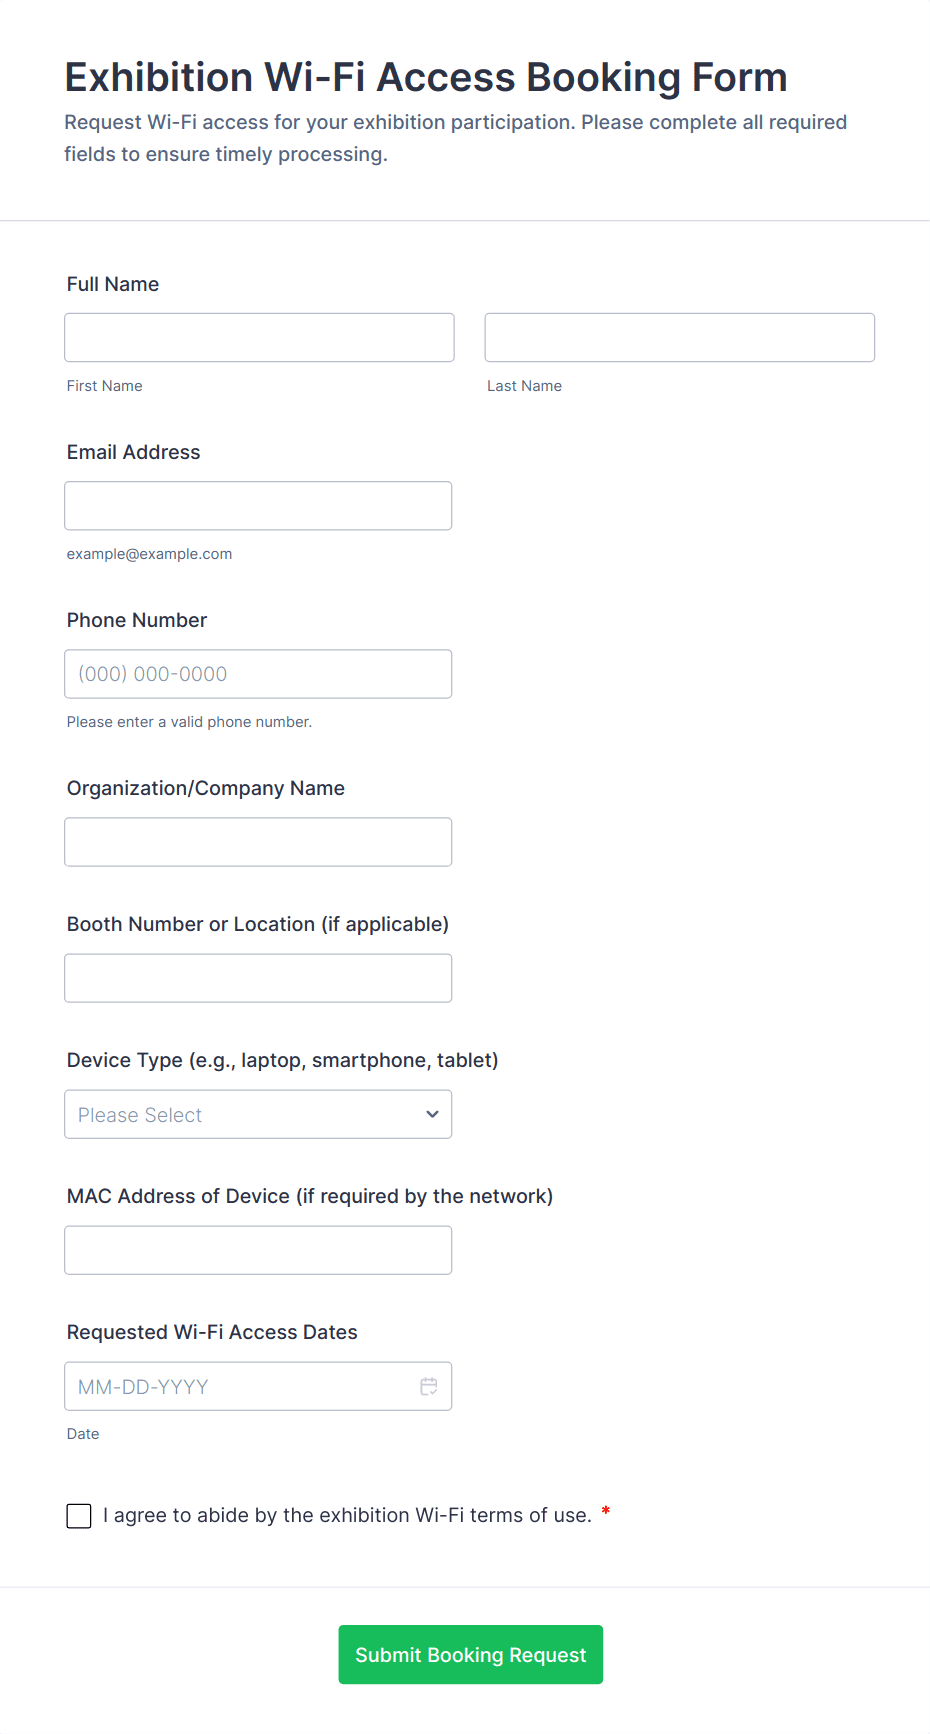
Task: Click the 'Full Name' field label
Action: (x=113, y=284)
